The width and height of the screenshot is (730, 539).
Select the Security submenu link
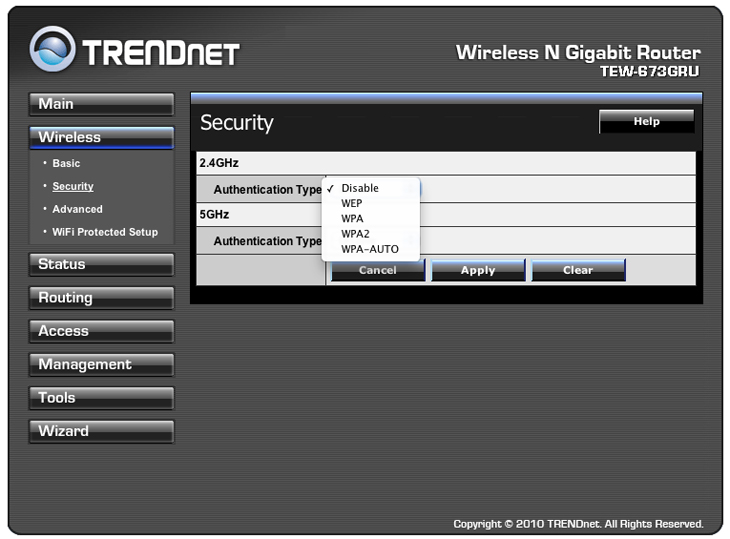(x=73, y=186)
